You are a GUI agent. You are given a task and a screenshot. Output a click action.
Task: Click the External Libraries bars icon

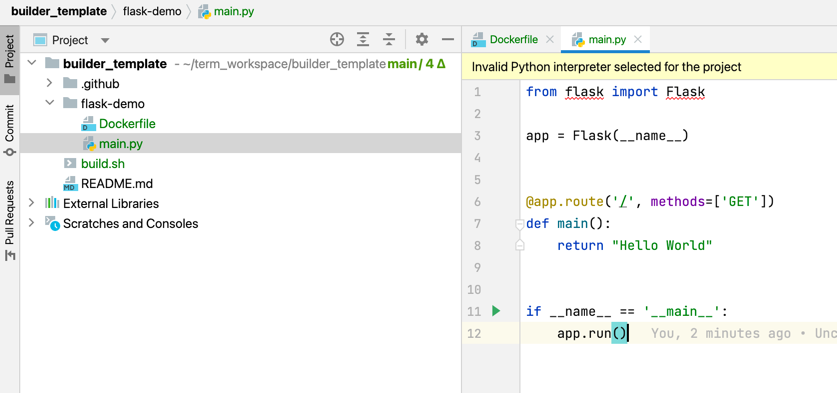pyautogui.click(x=52, y=203)
